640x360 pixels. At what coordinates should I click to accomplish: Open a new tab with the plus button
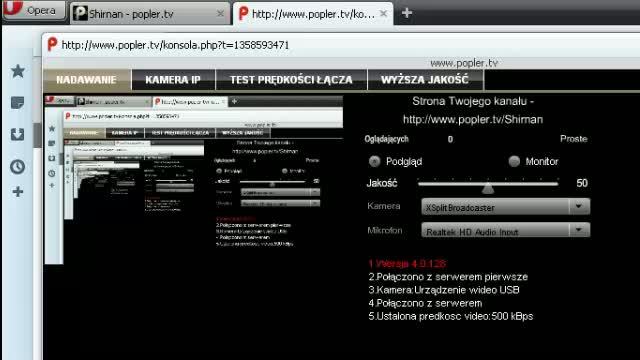[x=407, y=13]
